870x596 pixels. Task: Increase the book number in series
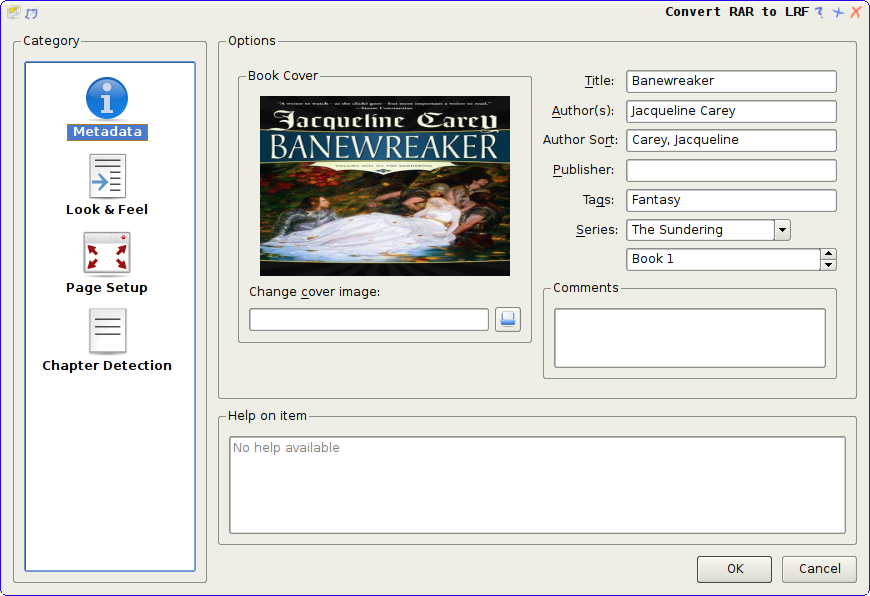click(x=828, y=254)
